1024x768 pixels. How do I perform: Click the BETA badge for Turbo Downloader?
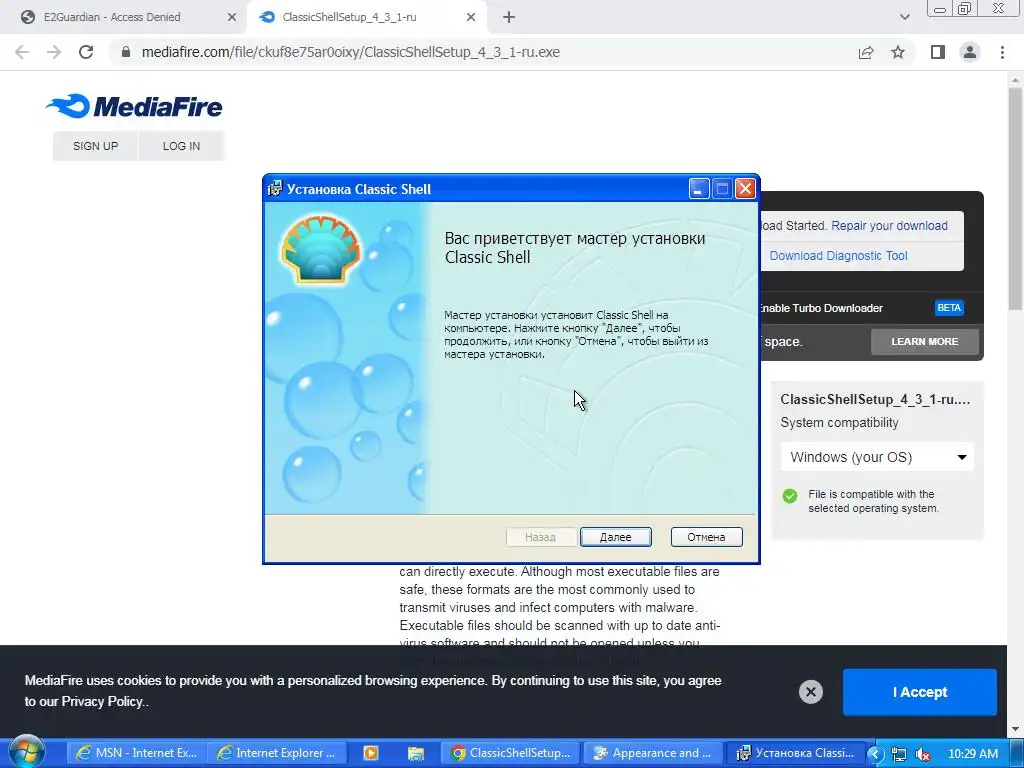(x=949, y=308)
